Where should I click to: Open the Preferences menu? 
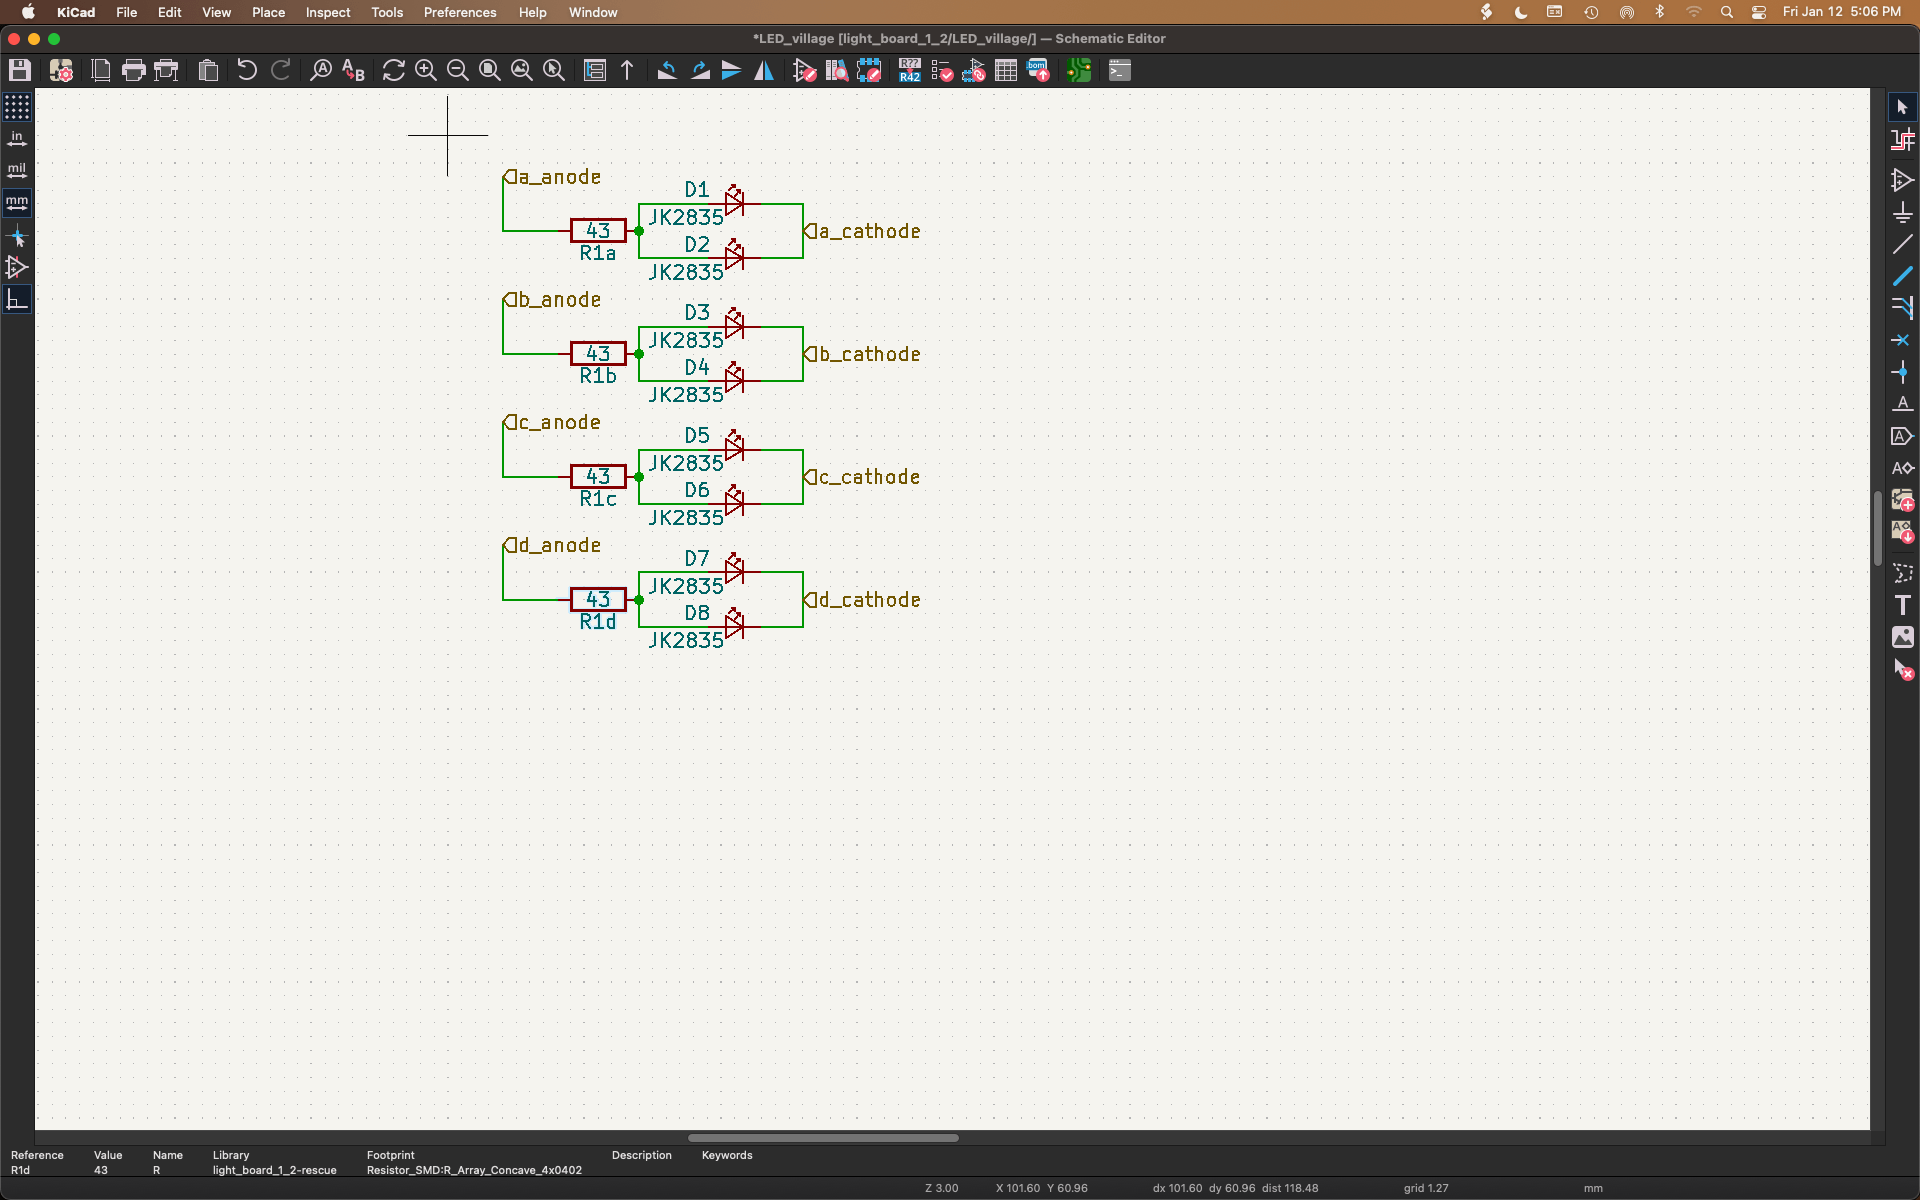click(x=459, y=12)
